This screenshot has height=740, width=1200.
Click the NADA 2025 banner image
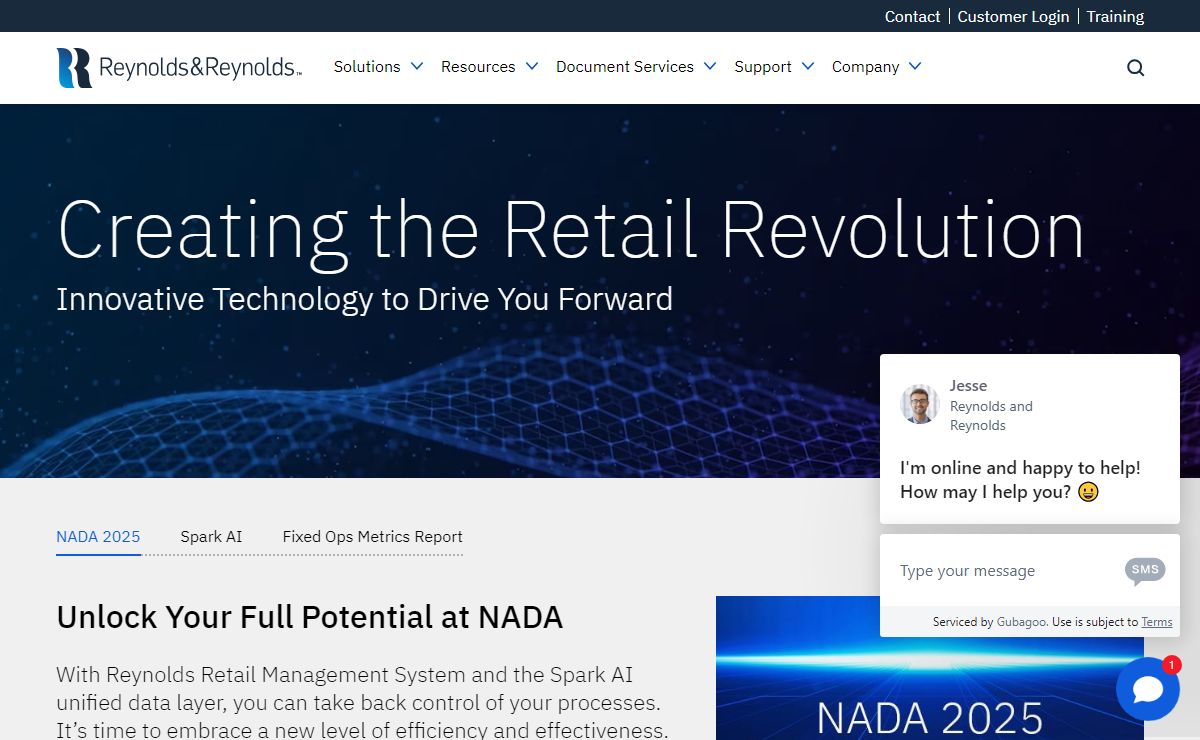(x=930, y=668)
